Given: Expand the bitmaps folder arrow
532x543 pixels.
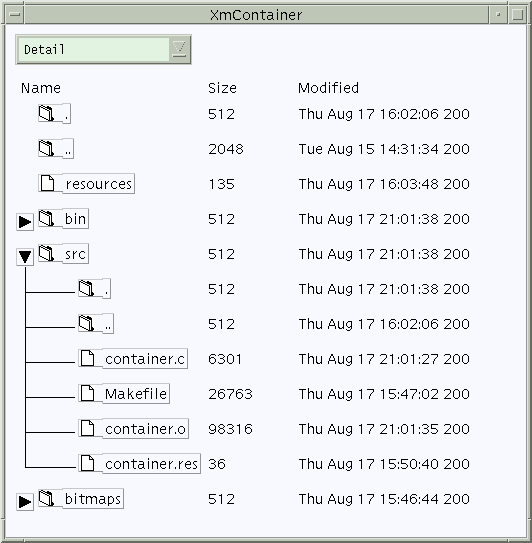Looking at the screenshot, I should pos(25,501).
